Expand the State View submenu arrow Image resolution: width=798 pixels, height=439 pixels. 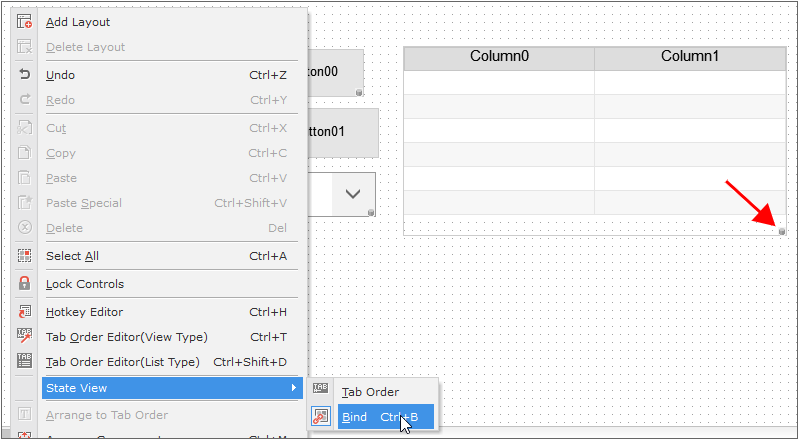pyautogui.click(x=294, y=388)
